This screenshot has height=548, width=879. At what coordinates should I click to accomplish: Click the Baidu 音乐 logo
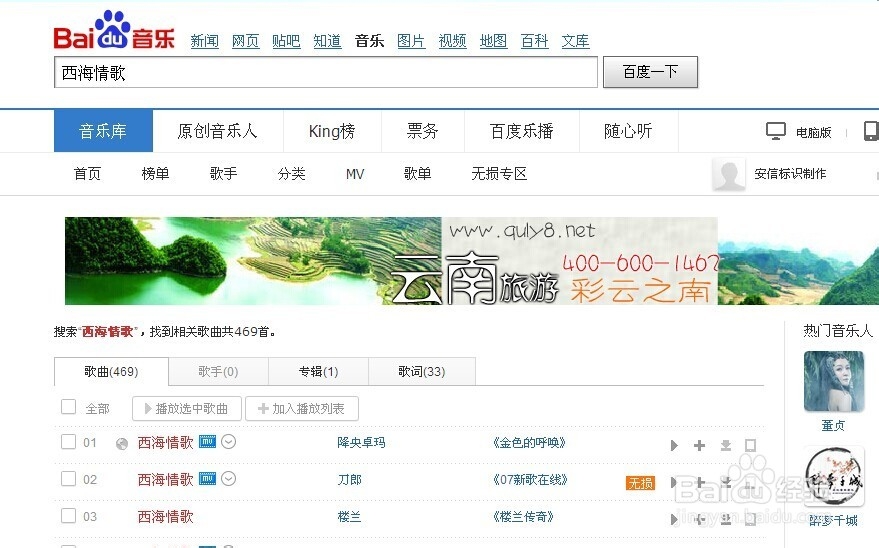(x=114, y=30)
